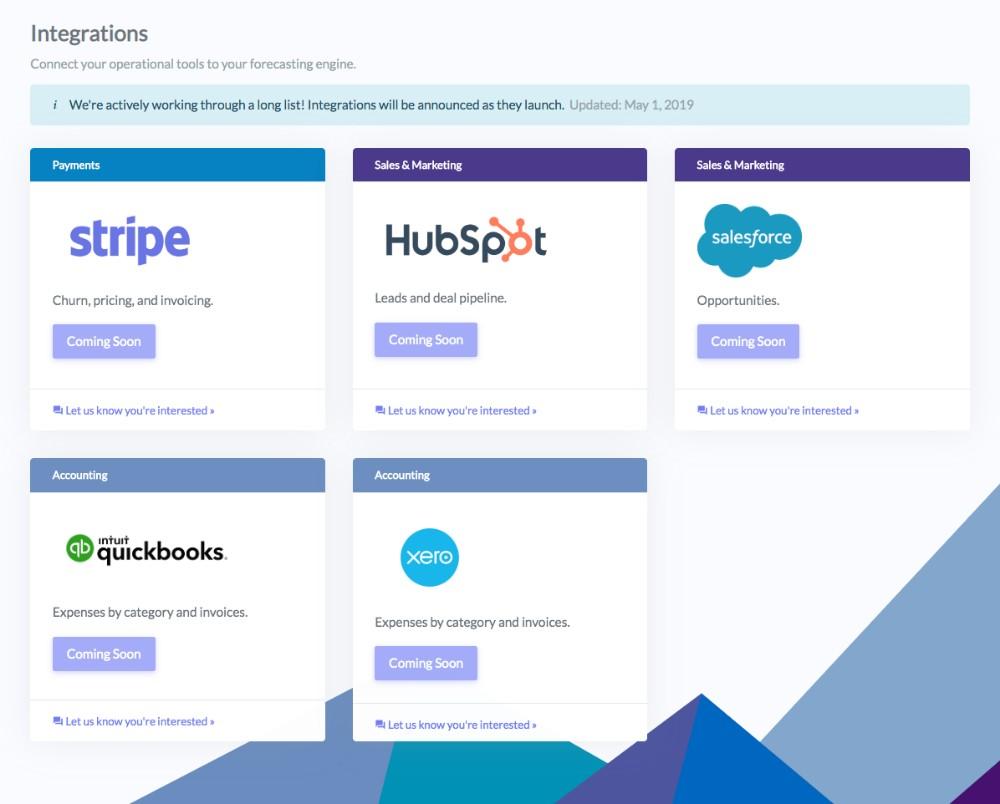
Task: Click the Payments header on Stripe card
Action: (177, 165)
